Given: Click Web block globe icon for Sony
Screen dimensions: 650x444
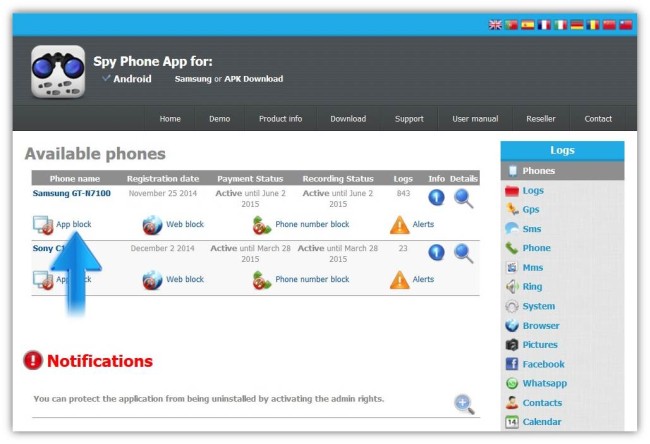Looking at the screenshot, I should click(x=152, y=280).
